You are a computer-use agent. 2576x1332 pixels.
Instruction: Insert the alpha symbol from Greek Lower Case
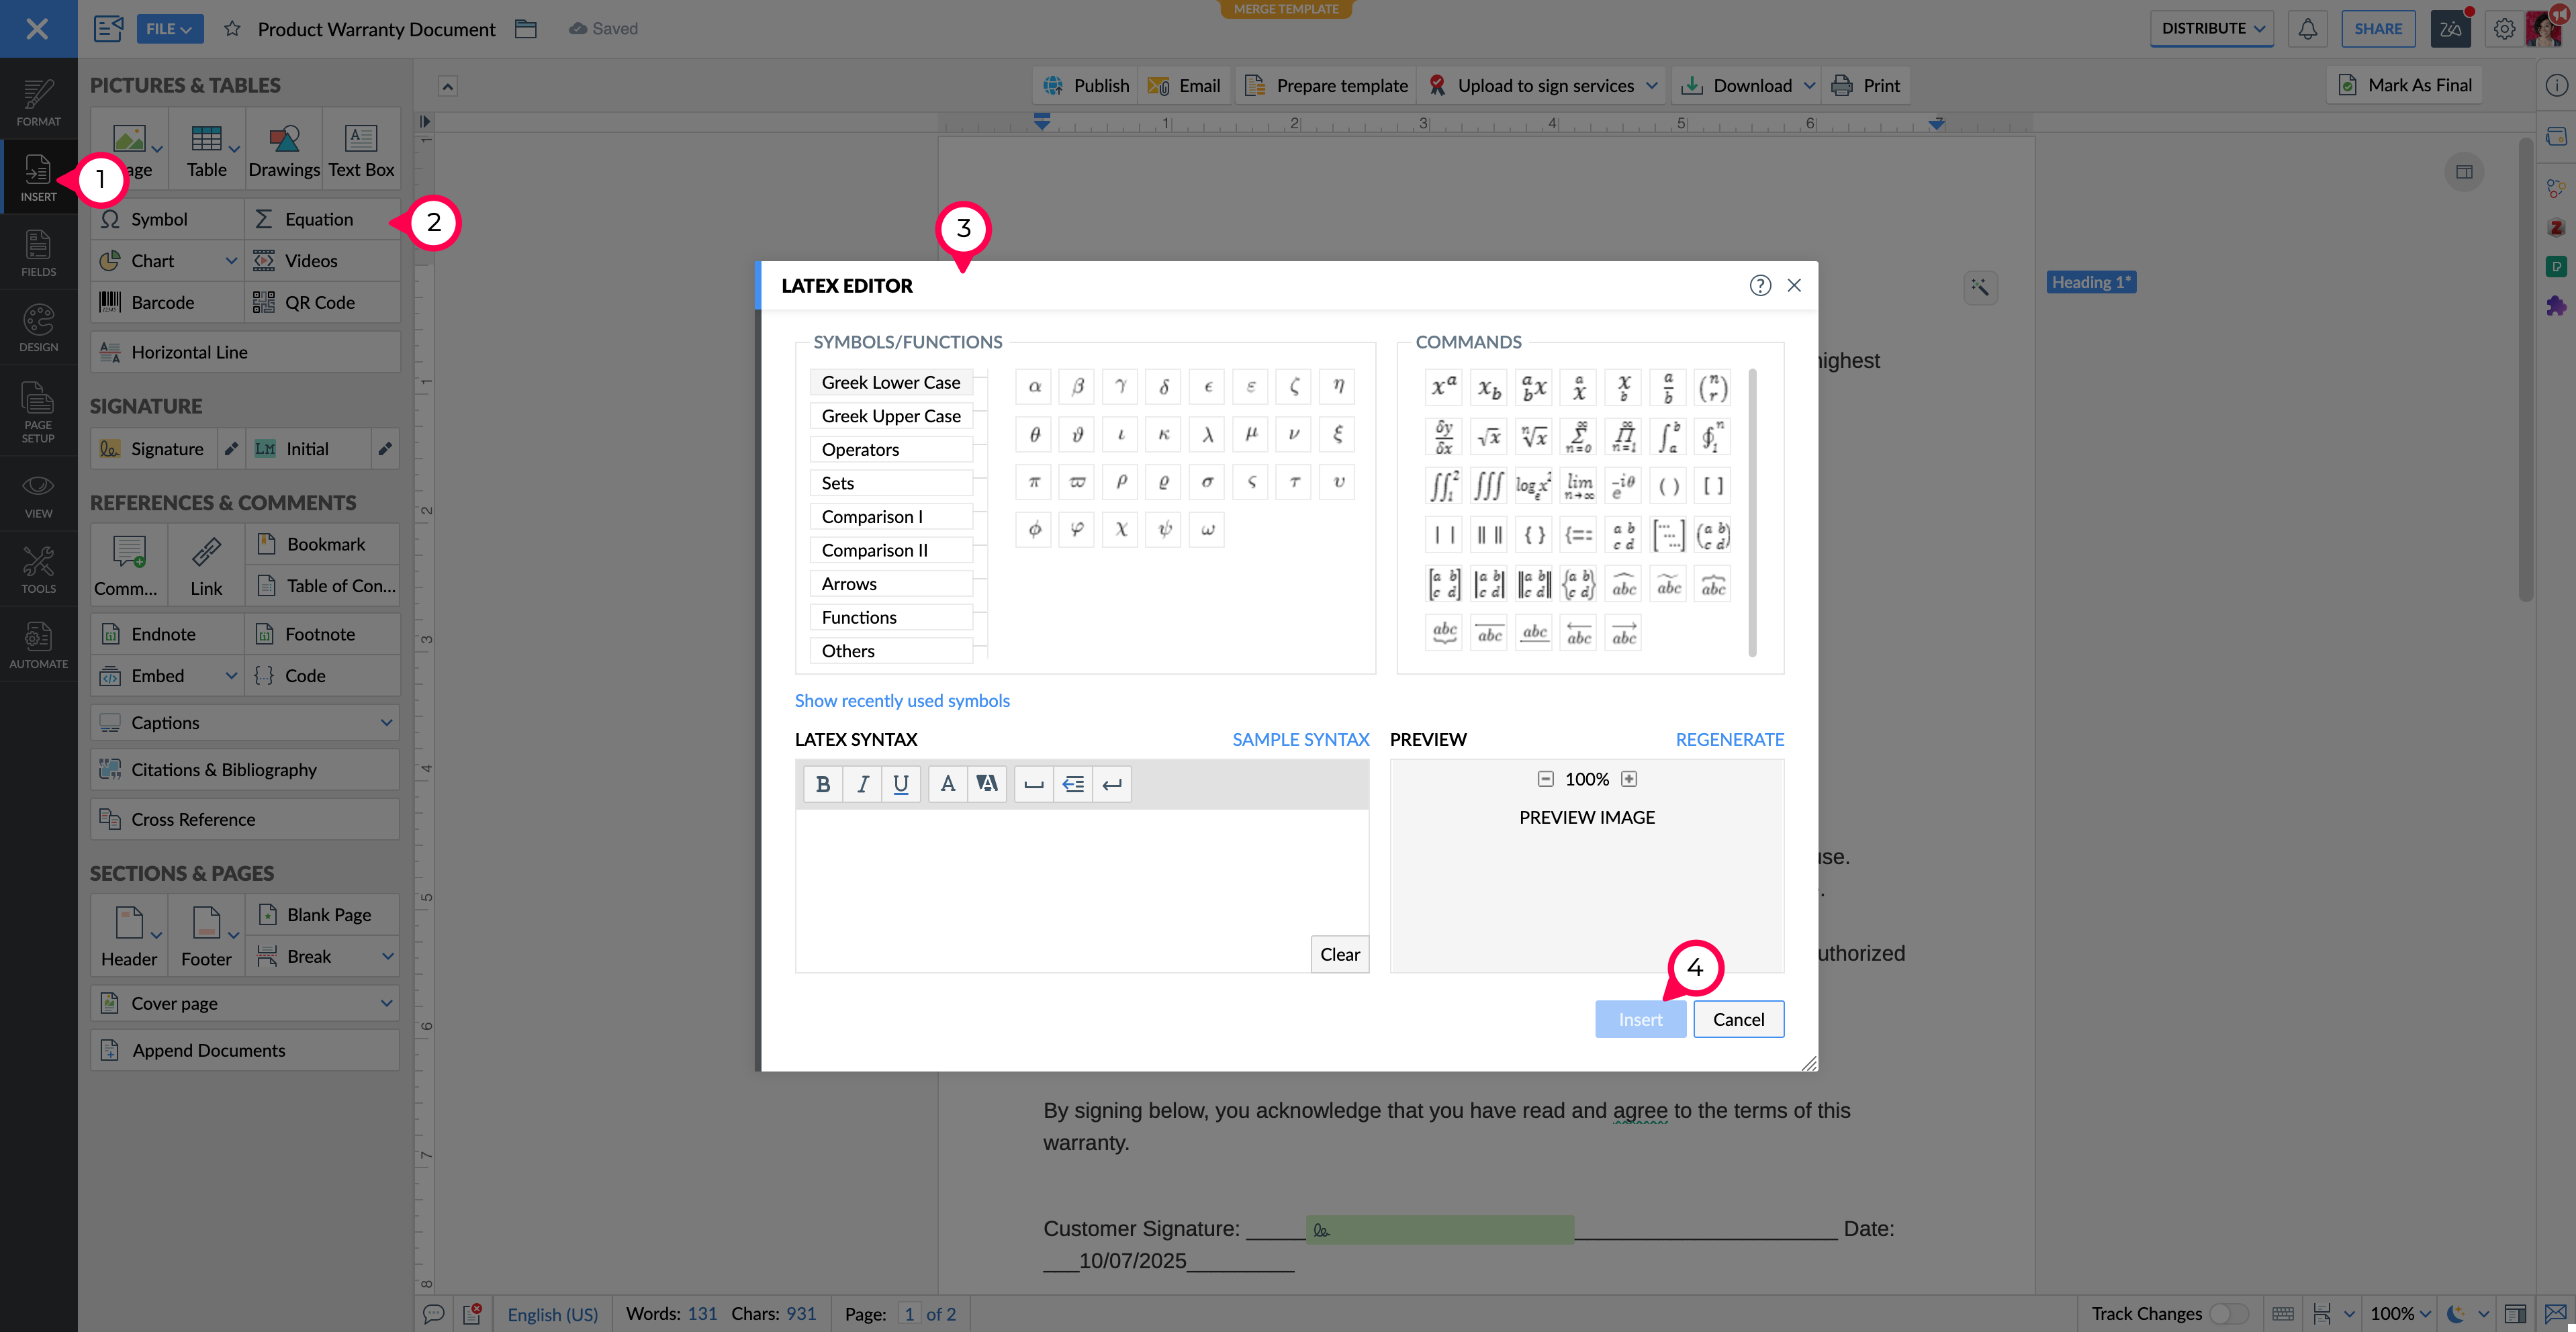[x=1034, y=387]
